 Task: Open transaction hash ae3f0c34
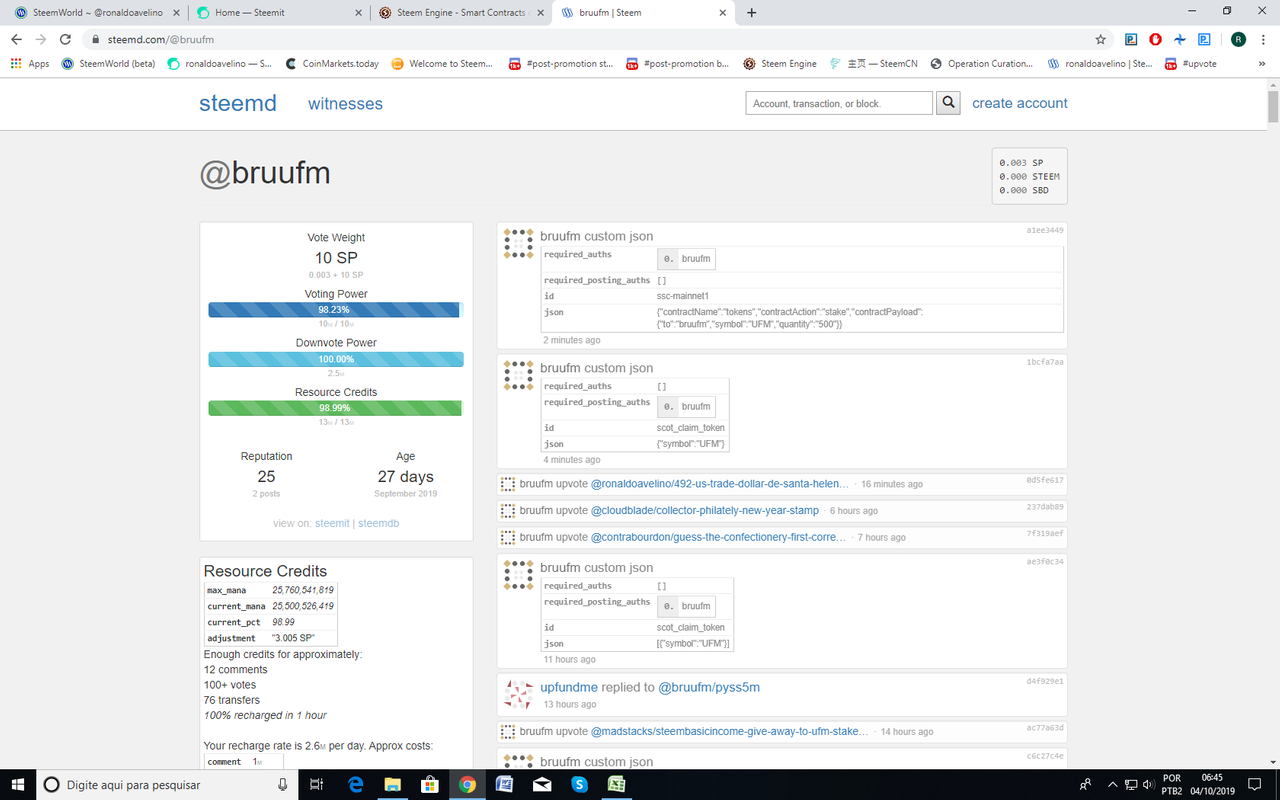[x=1045, y=562]
